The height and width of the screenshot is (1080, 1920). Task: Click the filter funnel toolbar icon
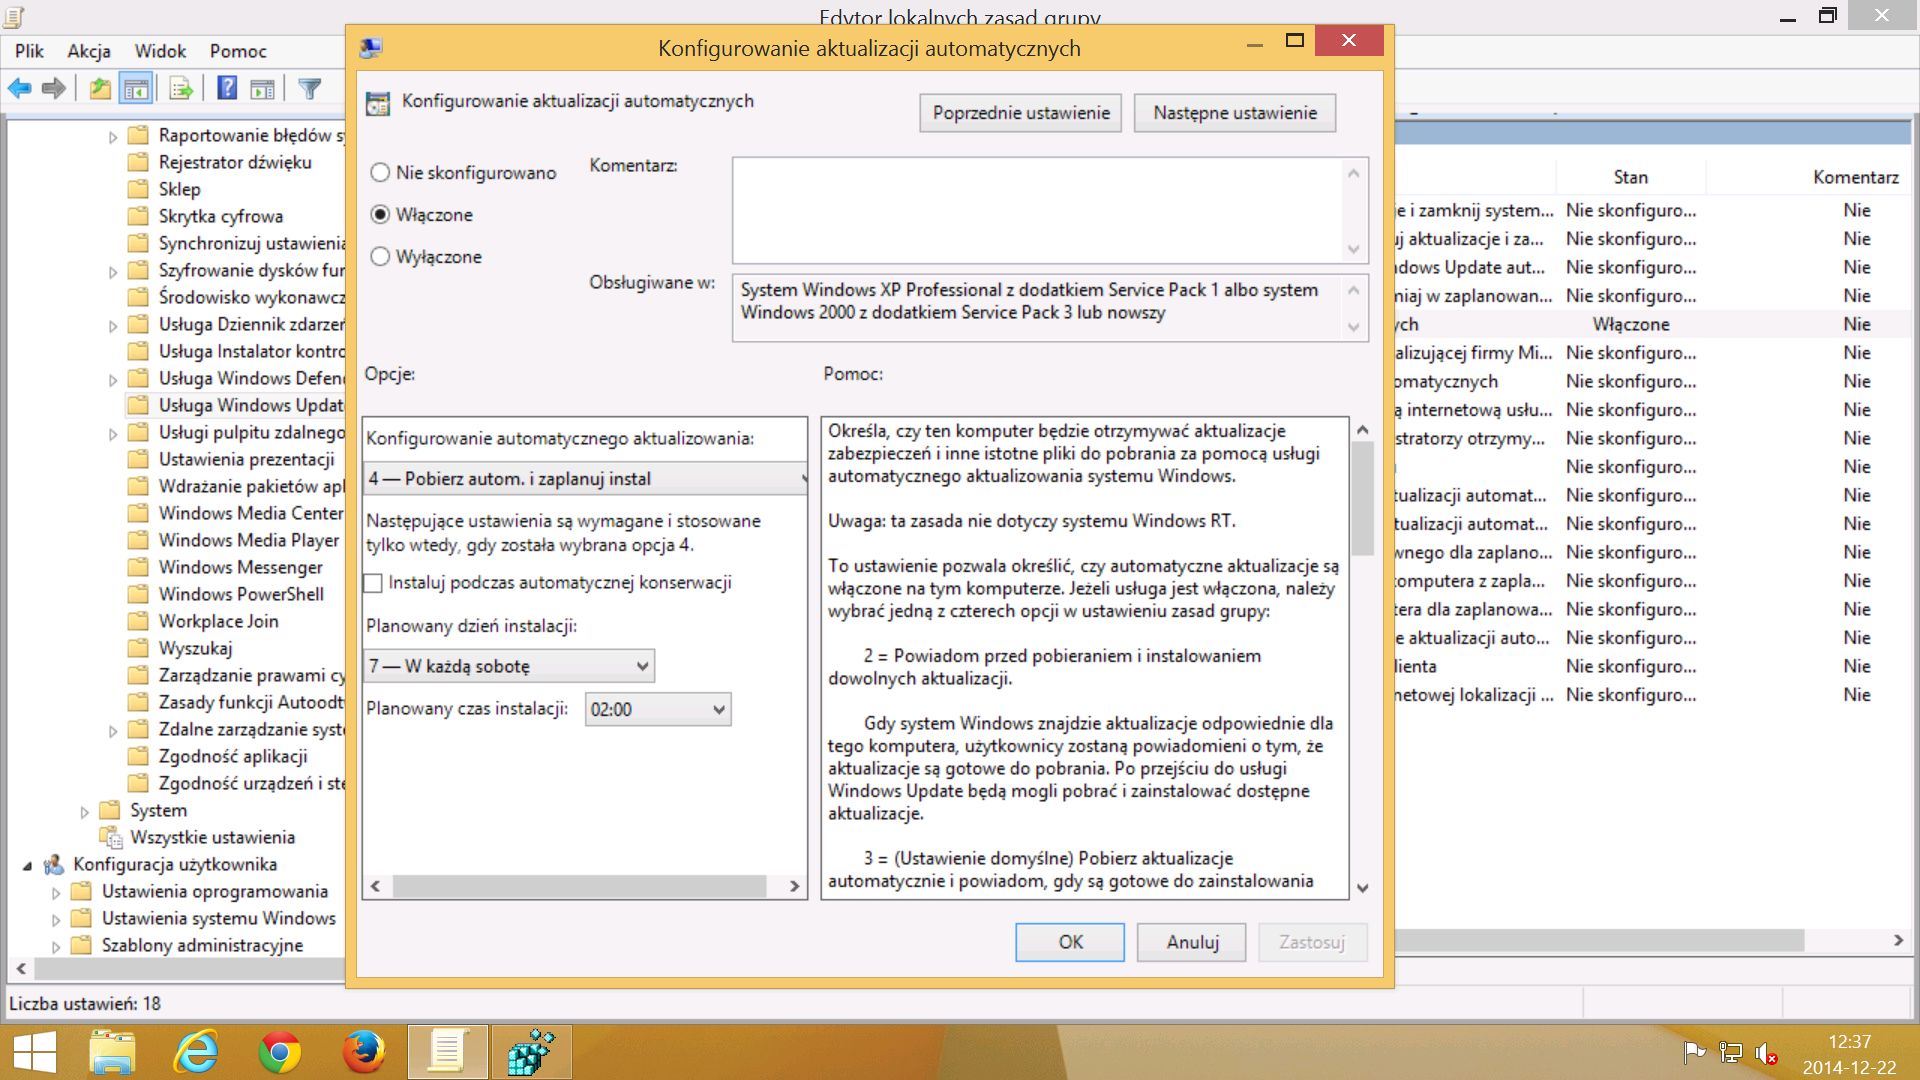coord(310,89)
